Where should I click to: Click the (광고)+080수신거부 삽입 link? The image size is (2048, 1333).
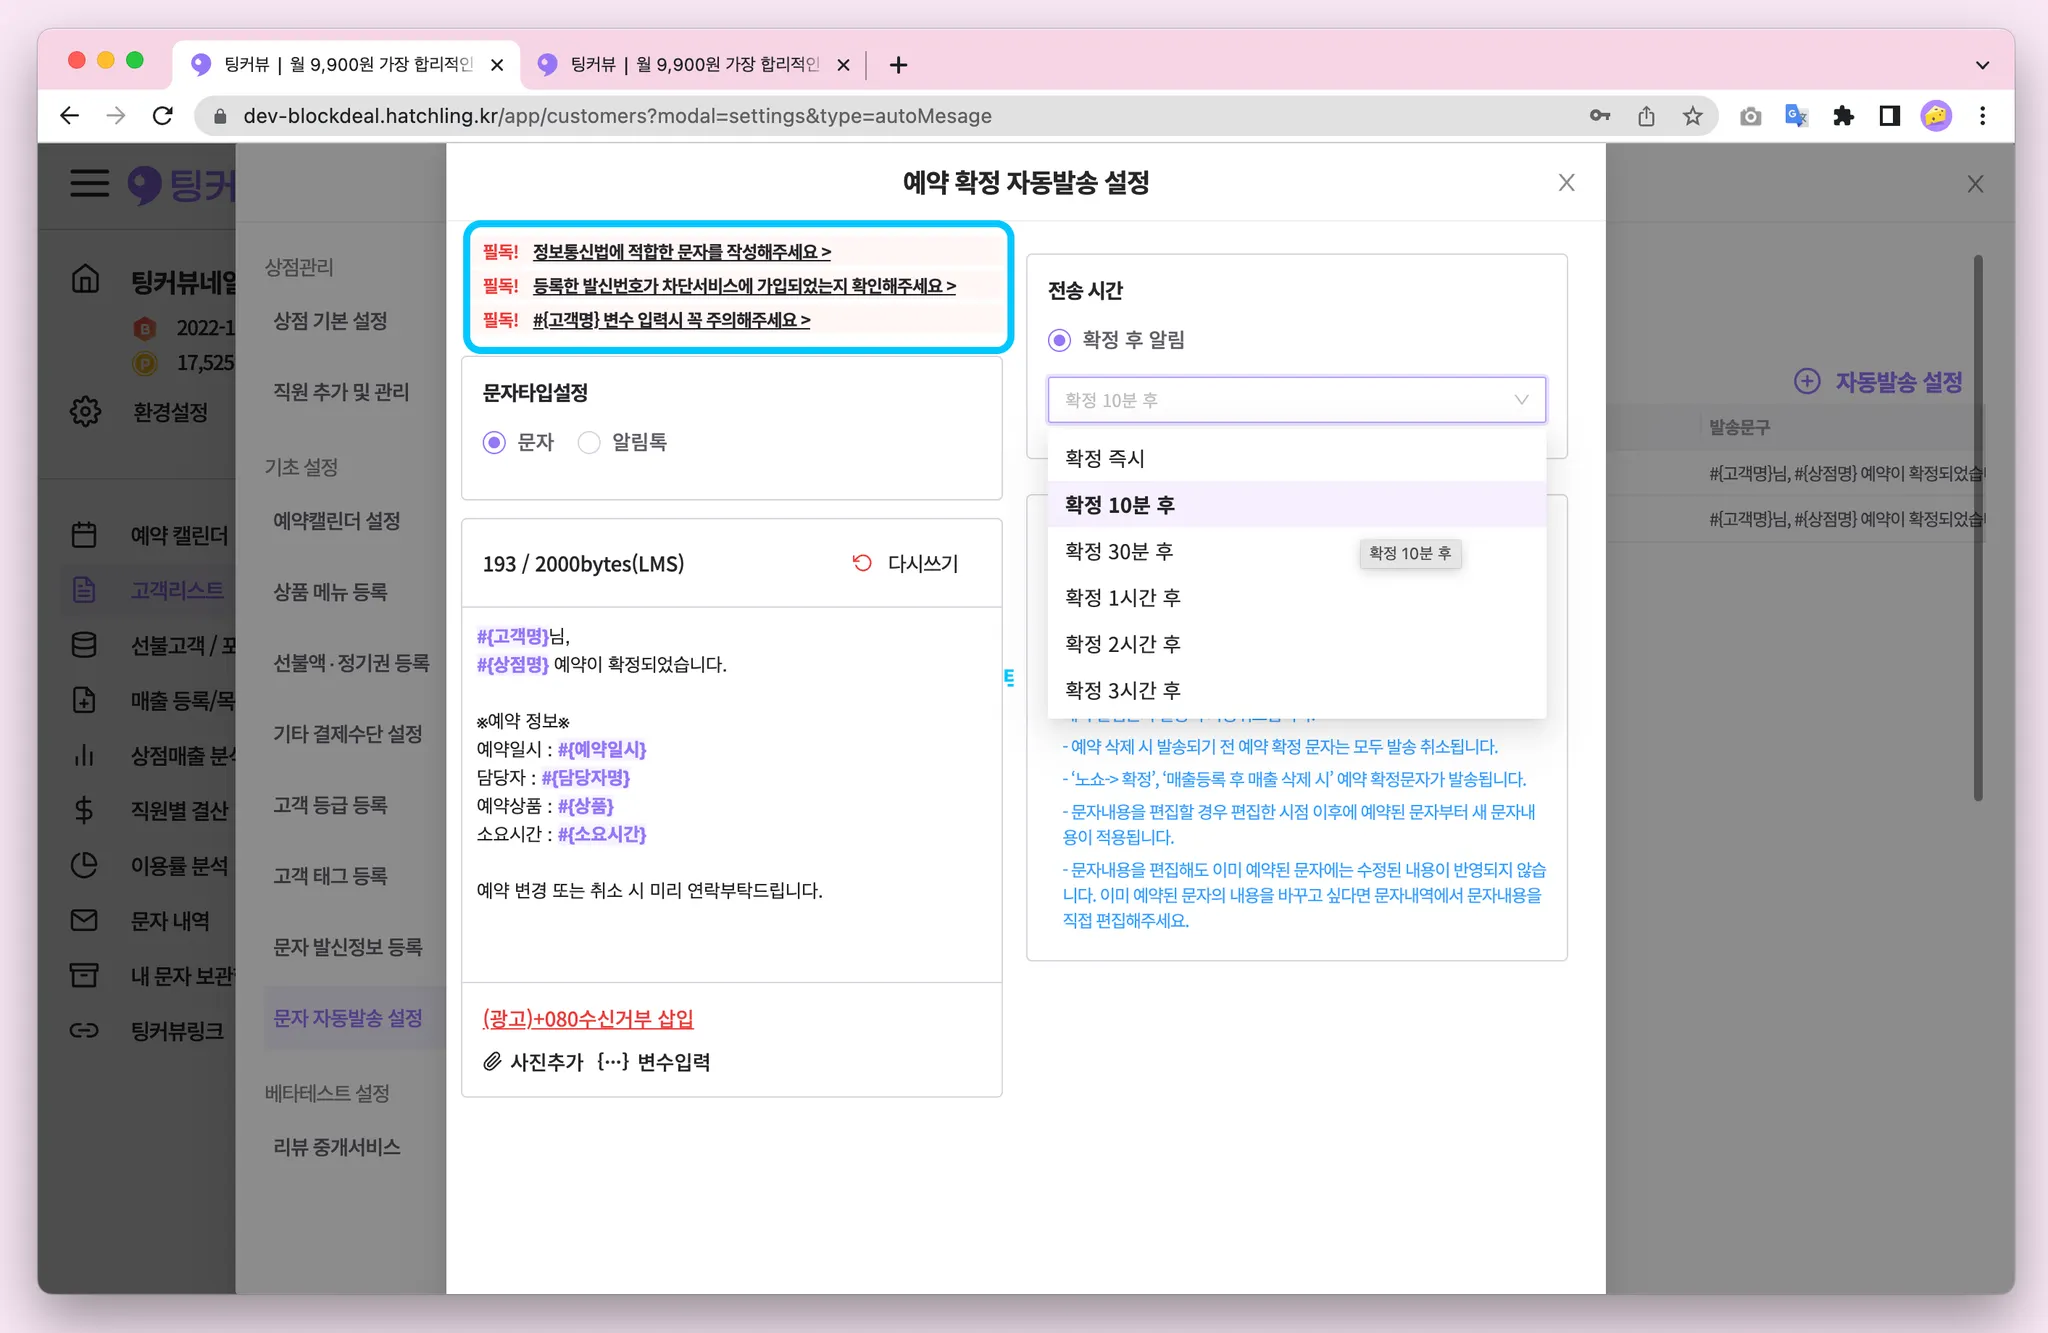point(587,1018)
